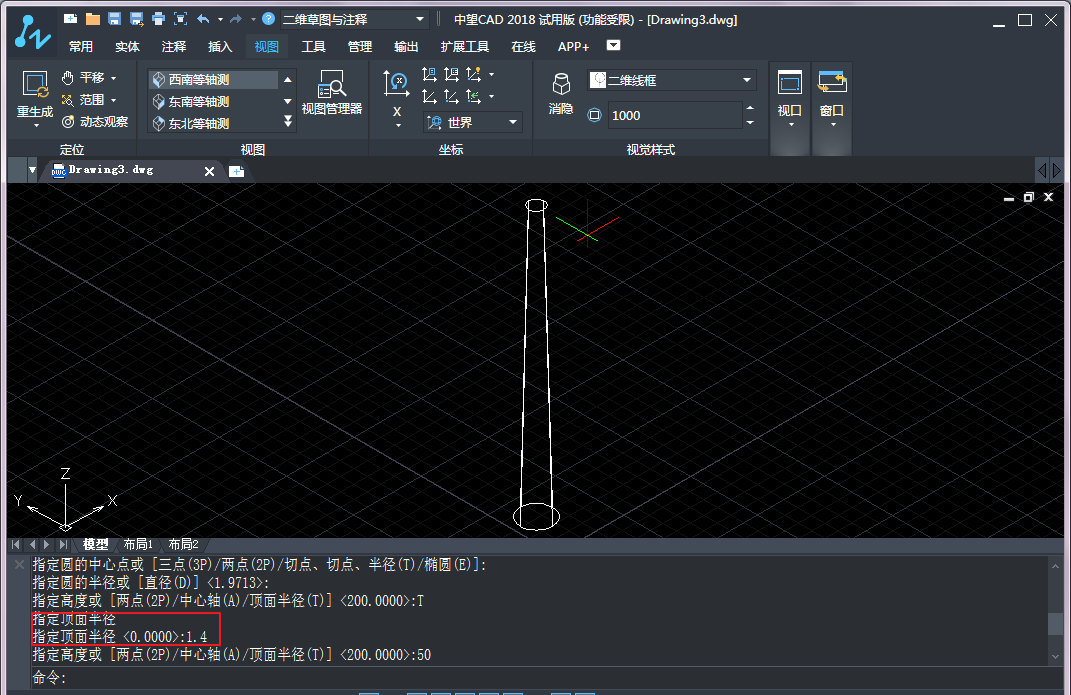Screen dimensions: 1071x695
Task: Click the 窗口 window switch icon
Action: pyautogui.click(x=832, y=94)
